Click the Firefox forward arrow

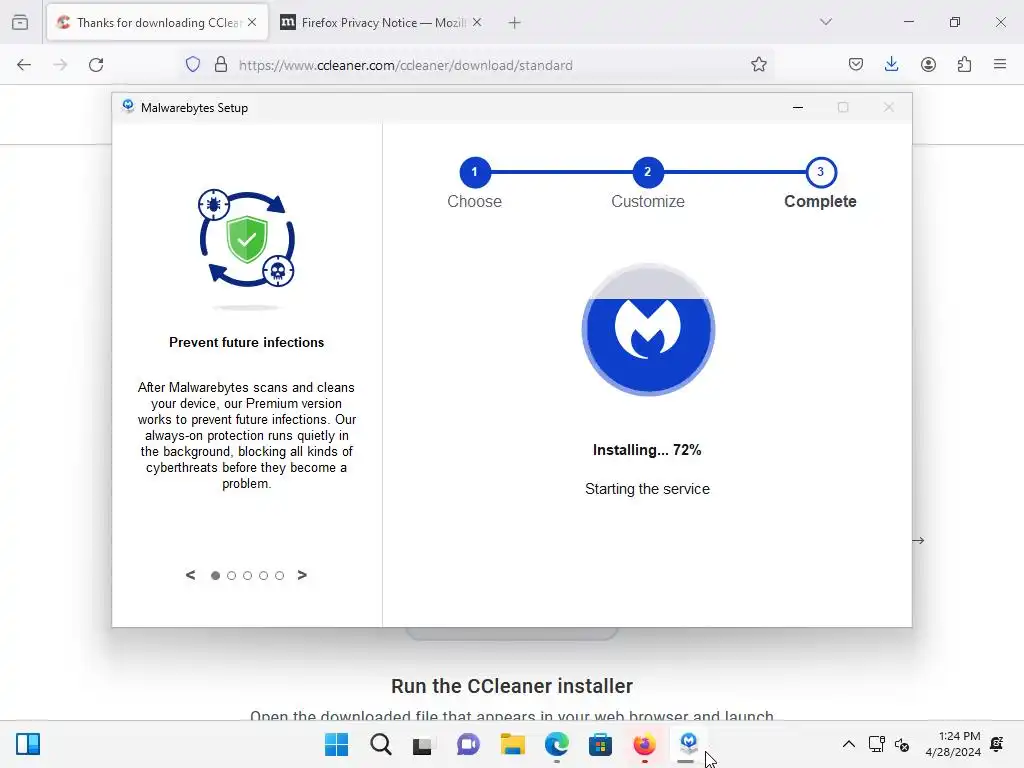(x=60, y=65)
